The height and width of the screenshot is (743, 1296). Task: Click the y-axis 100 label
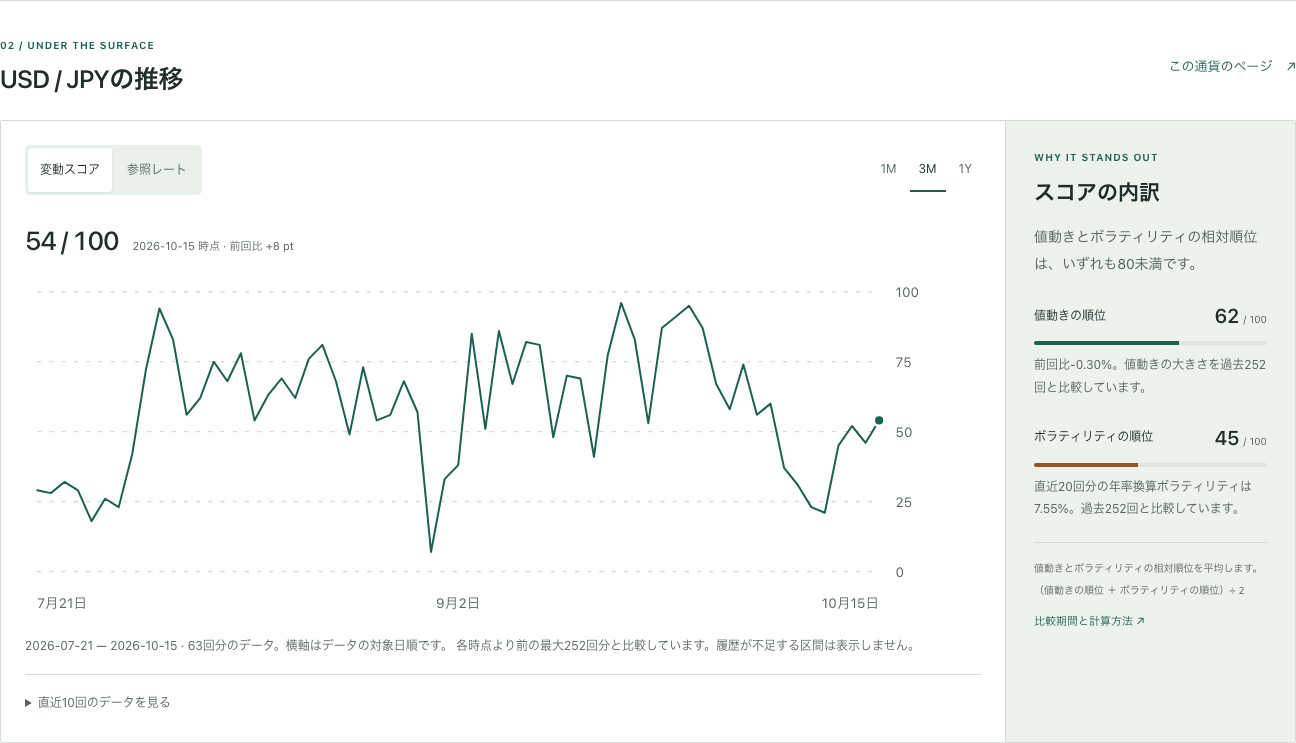click(907, 292)
